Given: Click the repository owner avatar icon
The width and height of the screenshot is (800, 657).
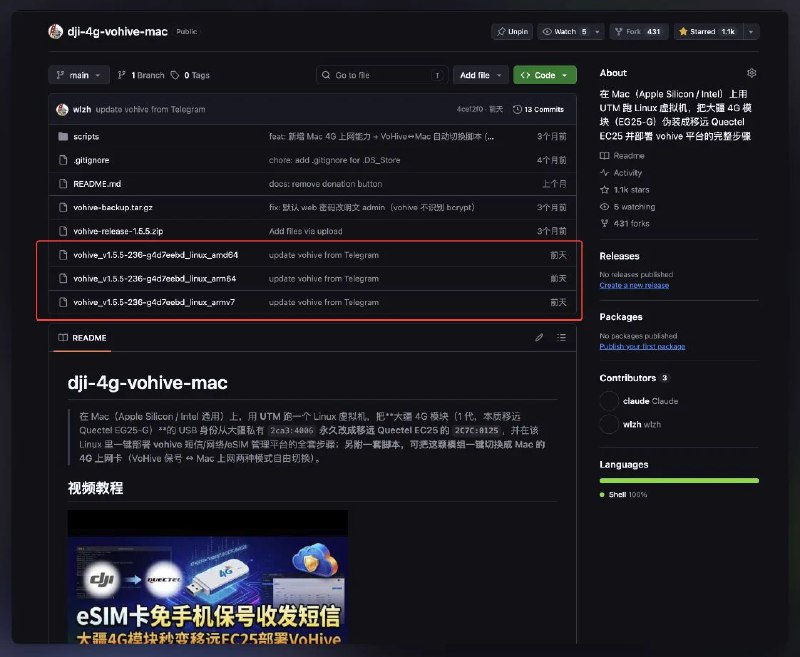Looking at the screenshot, I should click(55, 32).
